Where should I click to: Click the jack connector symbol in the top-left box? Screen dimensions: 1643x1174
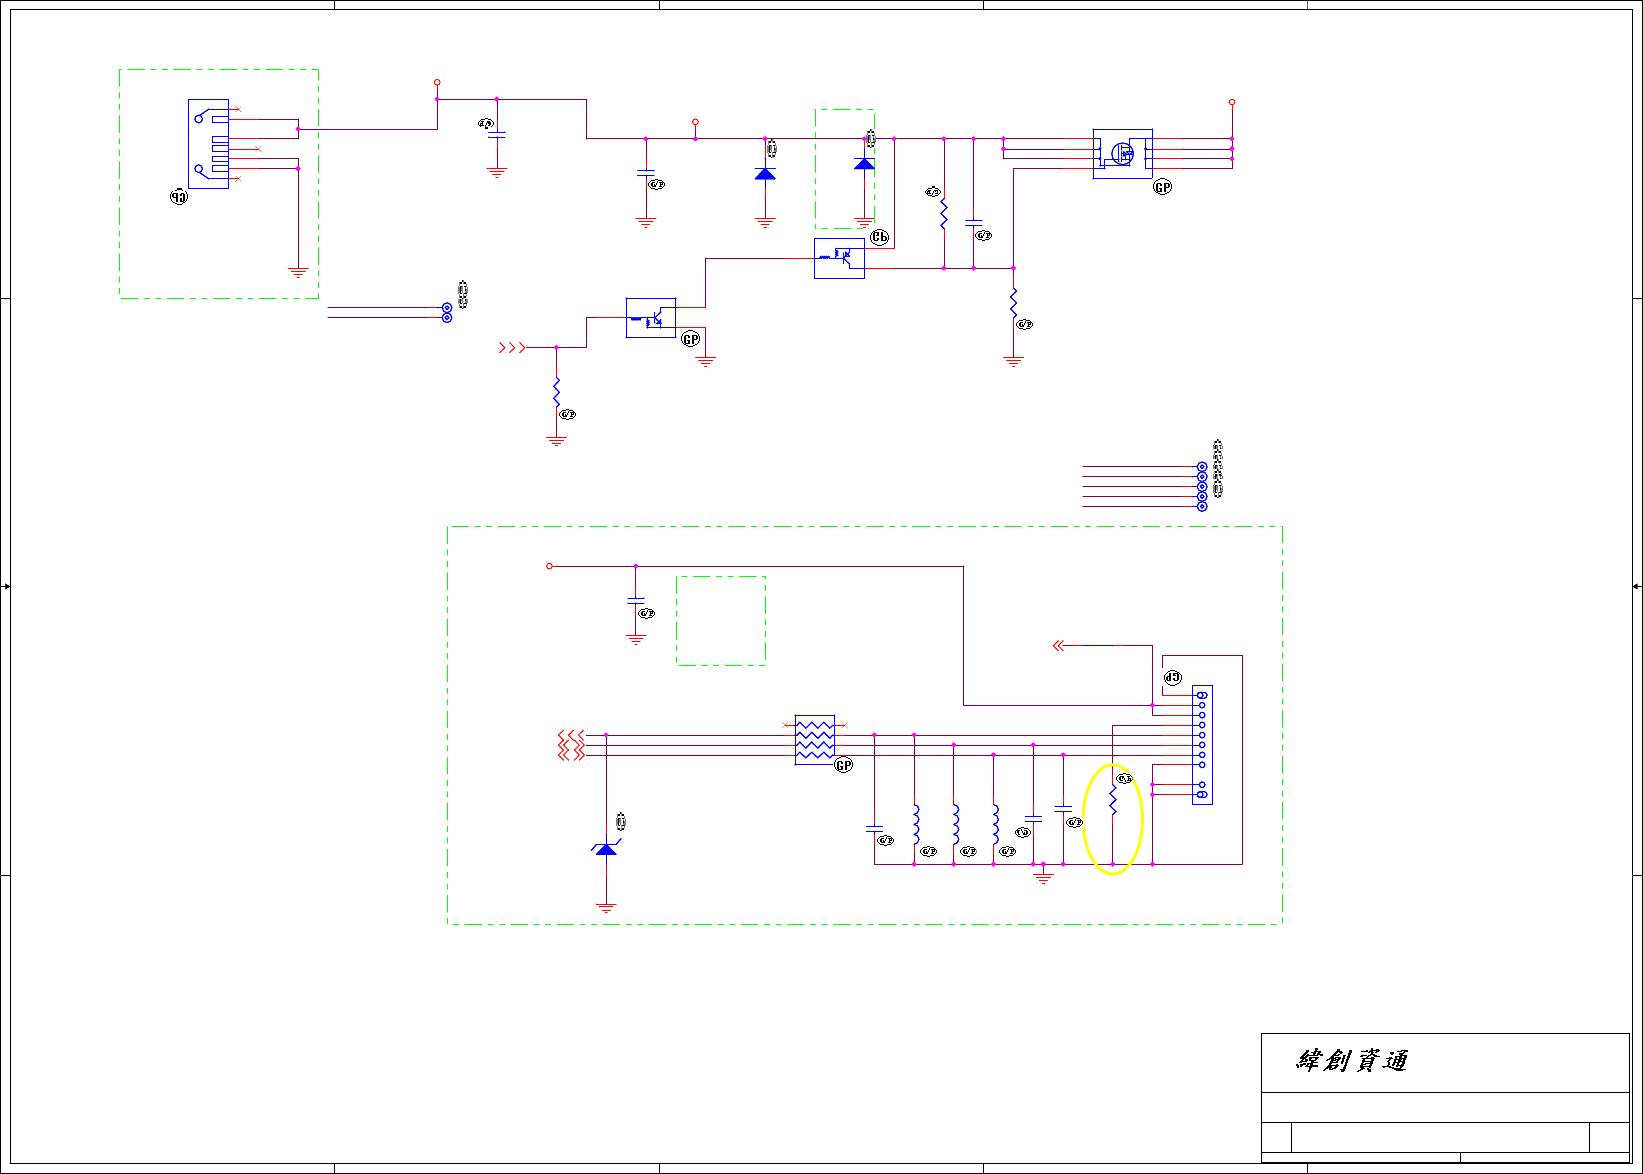tap(209, 144)
